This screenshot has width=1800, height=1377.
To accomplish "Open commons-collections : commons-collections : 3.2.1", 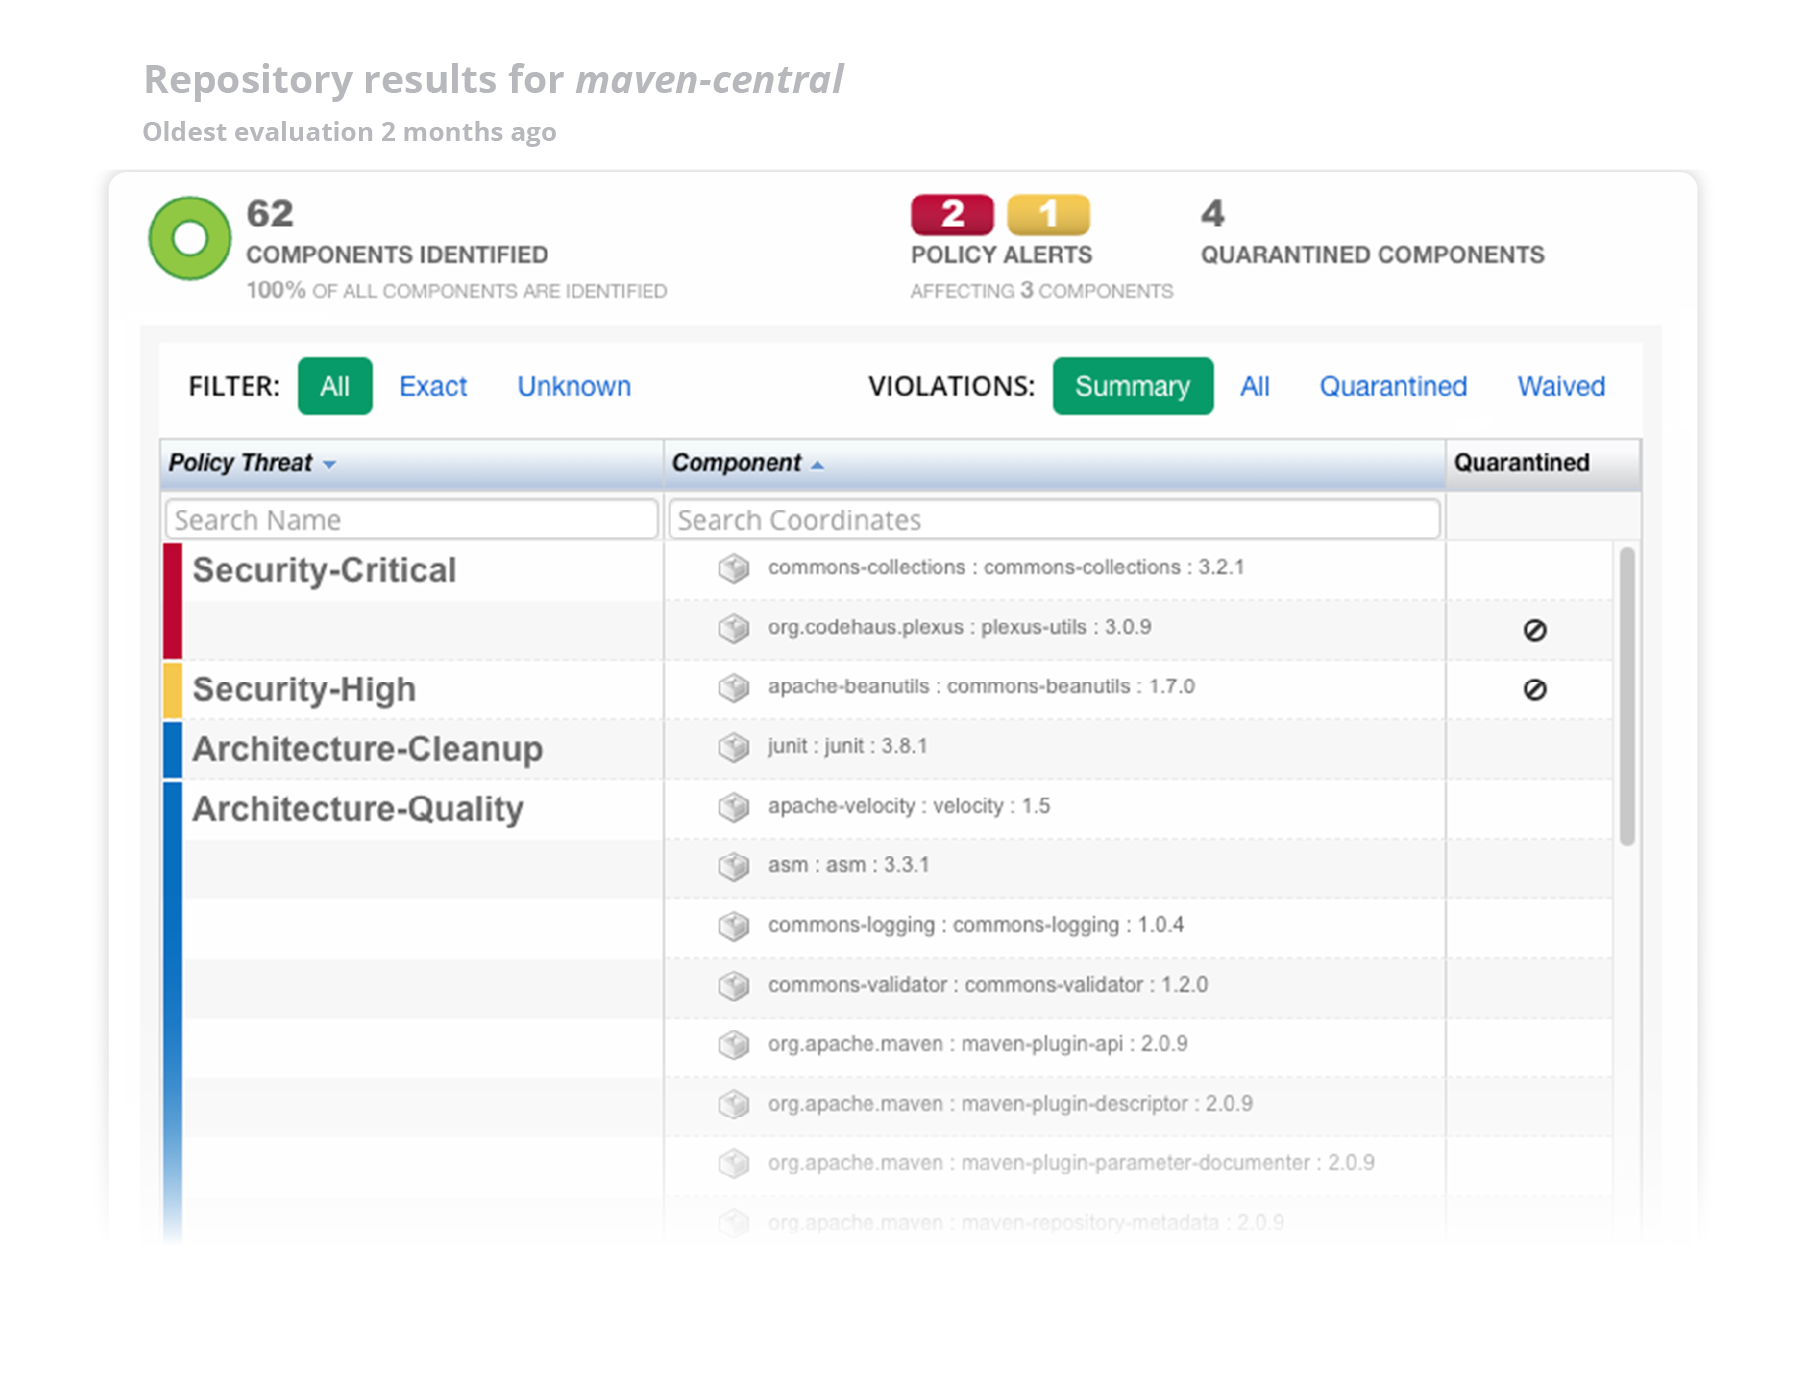I will [x=1006, y=567].
